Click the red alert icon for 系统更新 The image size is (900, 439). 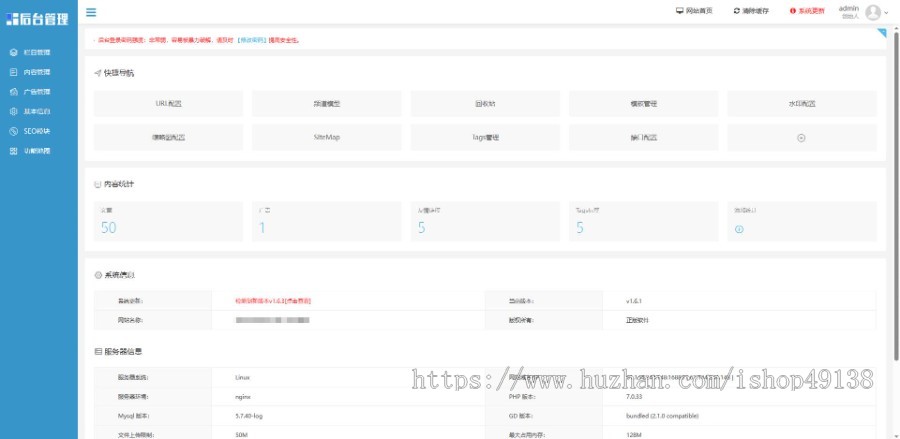(793, 11)
